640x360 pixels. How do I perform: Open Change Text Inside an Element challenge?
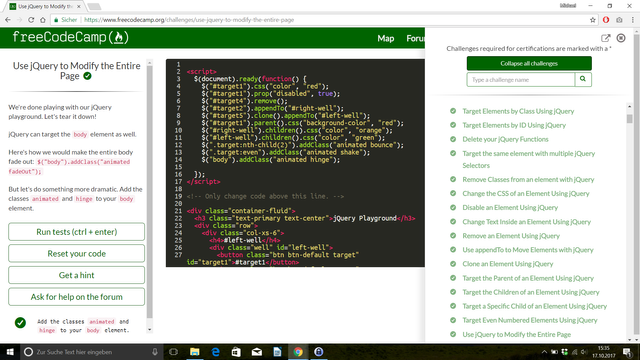527,222
